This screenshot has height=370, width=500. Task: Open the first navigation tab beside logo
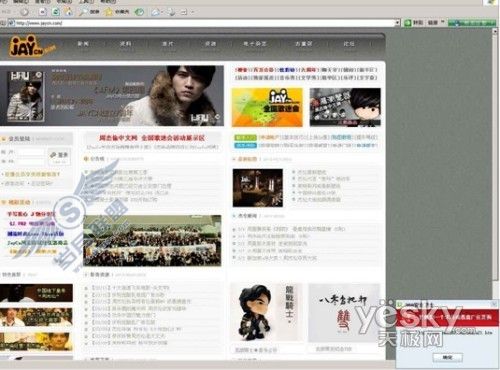(83, 44)
